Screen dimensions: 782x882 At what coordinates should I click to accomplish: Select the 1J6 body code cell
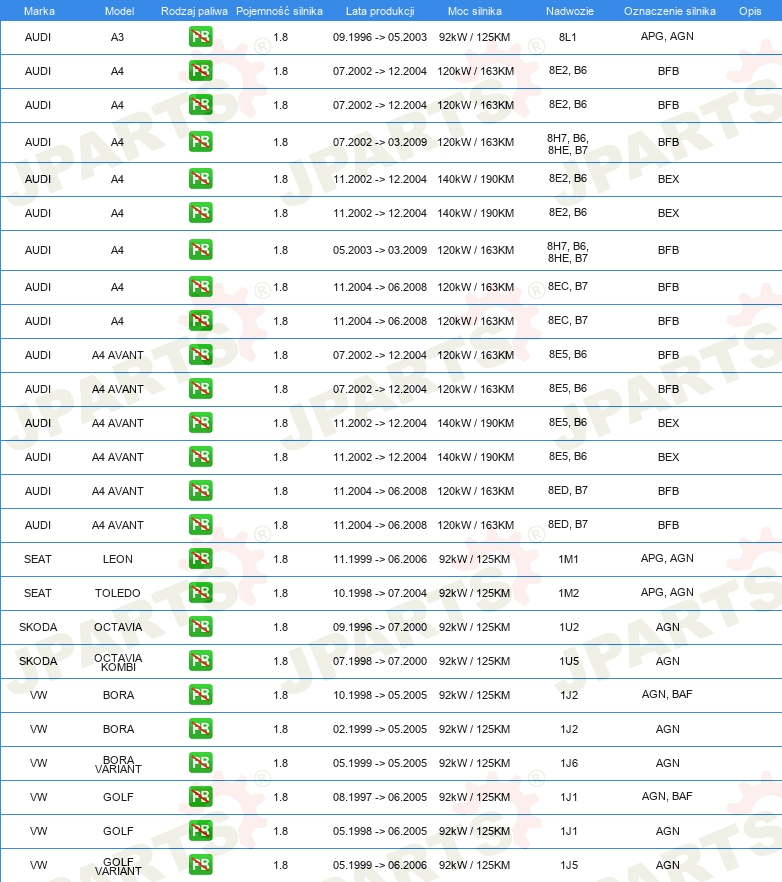(569, 763)
